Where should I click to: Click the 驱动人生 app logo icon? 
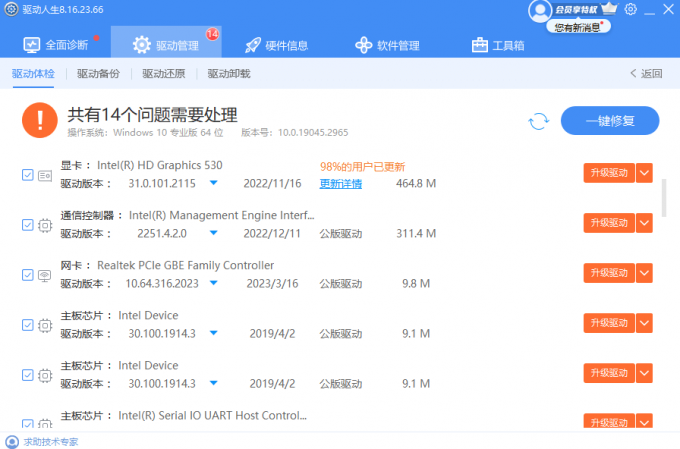click(11, 9)
